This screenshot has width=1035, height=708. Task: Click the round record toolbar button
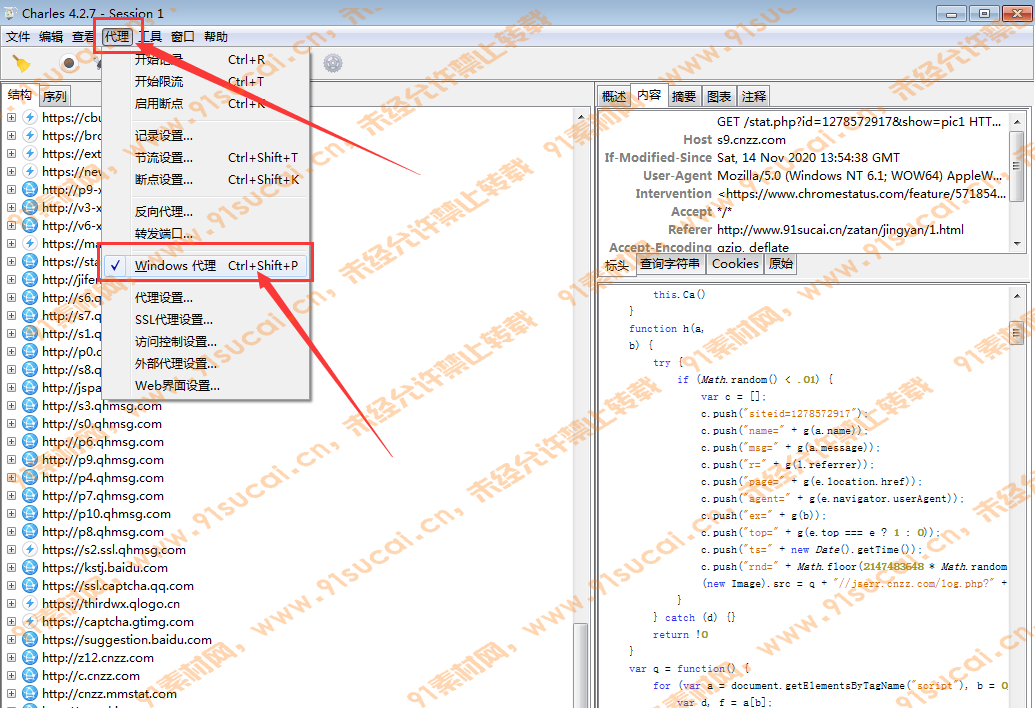68,63
